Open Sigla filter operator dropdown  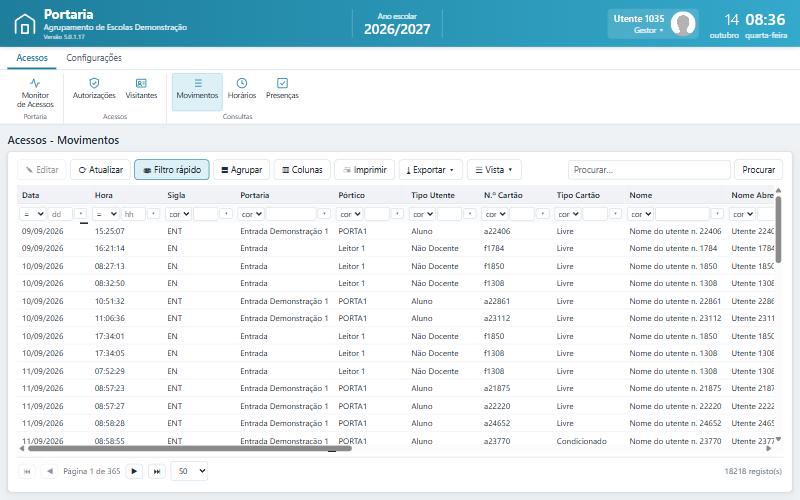[179, 214]
